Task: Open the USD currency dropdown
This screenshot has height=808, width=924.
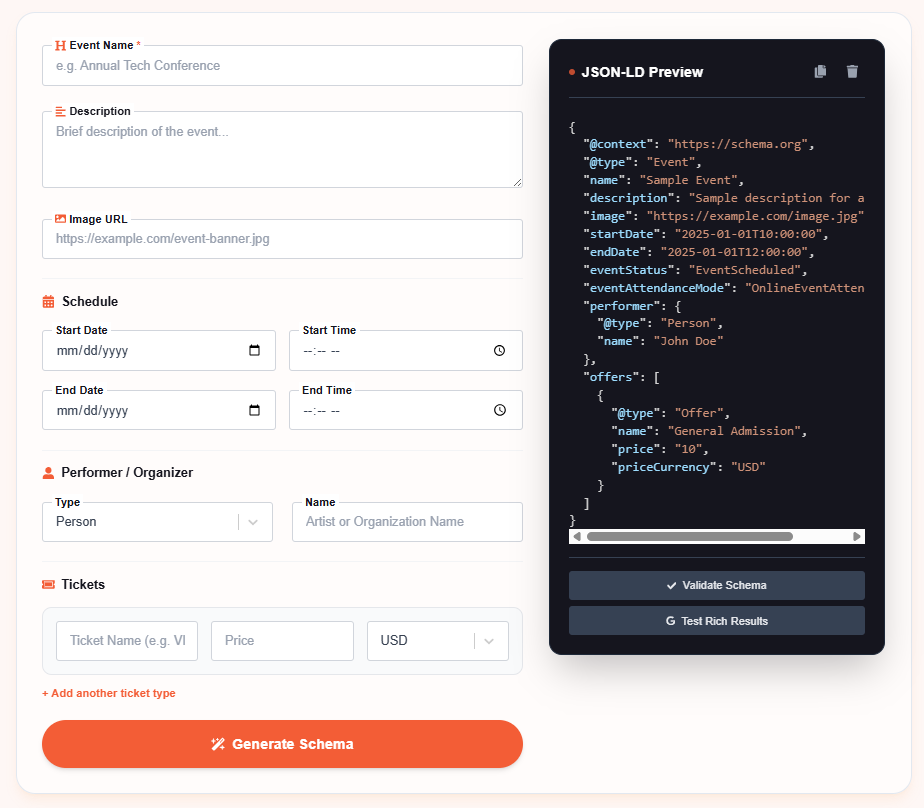Action: tap(437, 640)
